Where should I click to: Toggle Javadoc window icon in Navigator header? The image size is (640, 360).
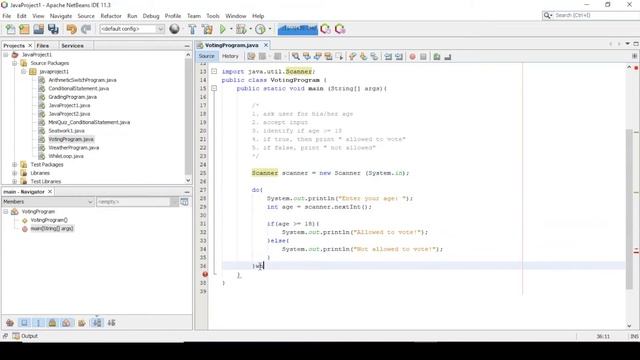184,202
